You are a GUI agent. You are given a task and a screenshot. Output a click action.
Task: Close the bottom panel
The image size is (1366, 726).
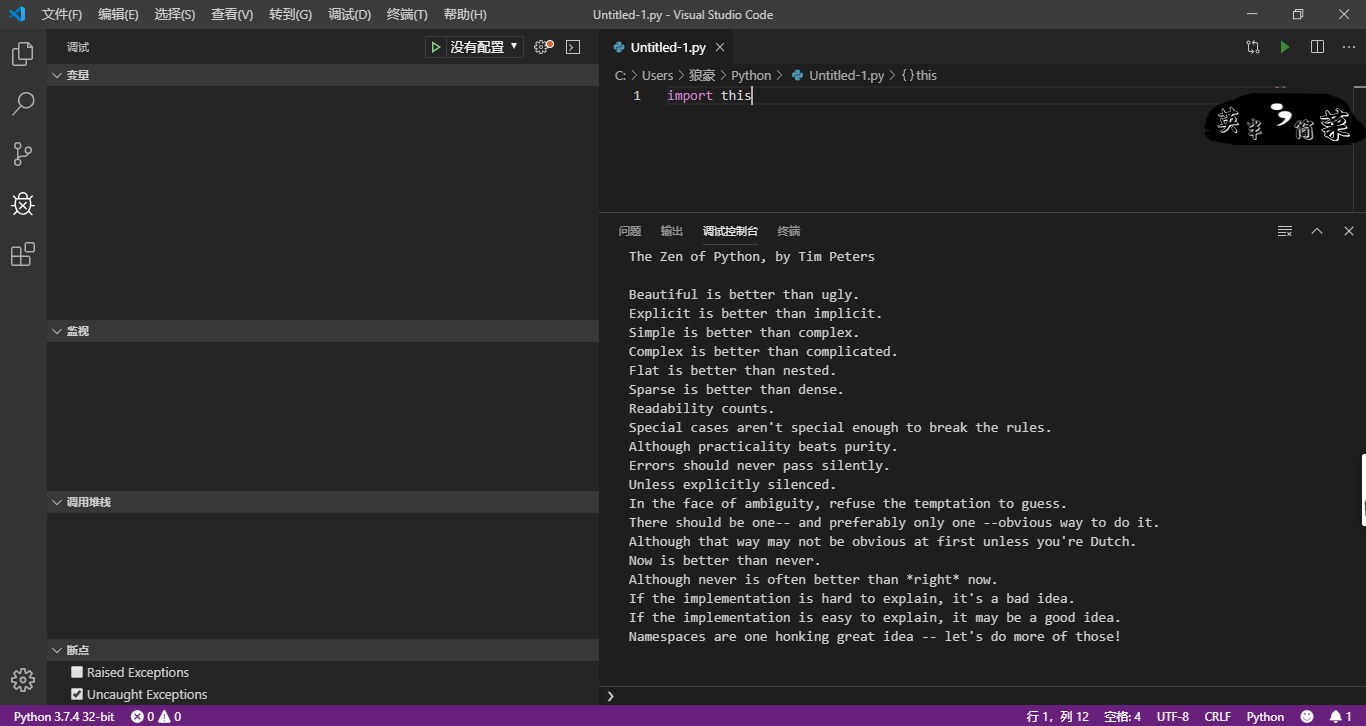point(1349,231)
